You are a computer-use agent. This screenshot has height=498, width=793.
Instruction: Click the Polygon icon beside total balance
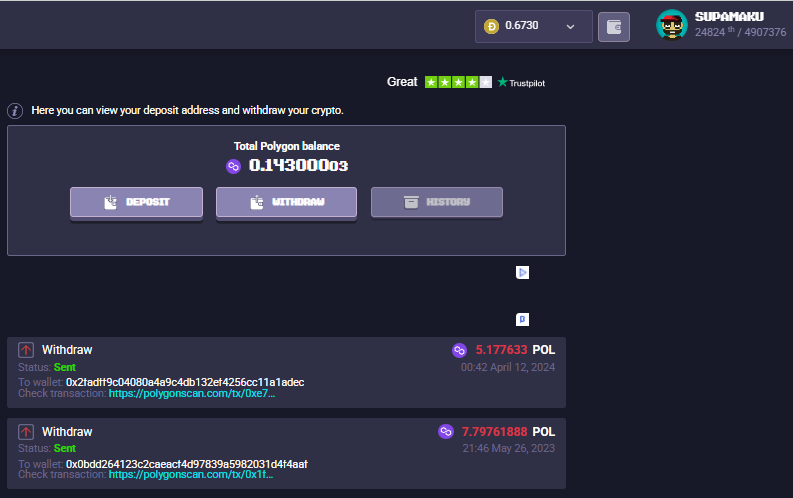click(x=233, y=166)
